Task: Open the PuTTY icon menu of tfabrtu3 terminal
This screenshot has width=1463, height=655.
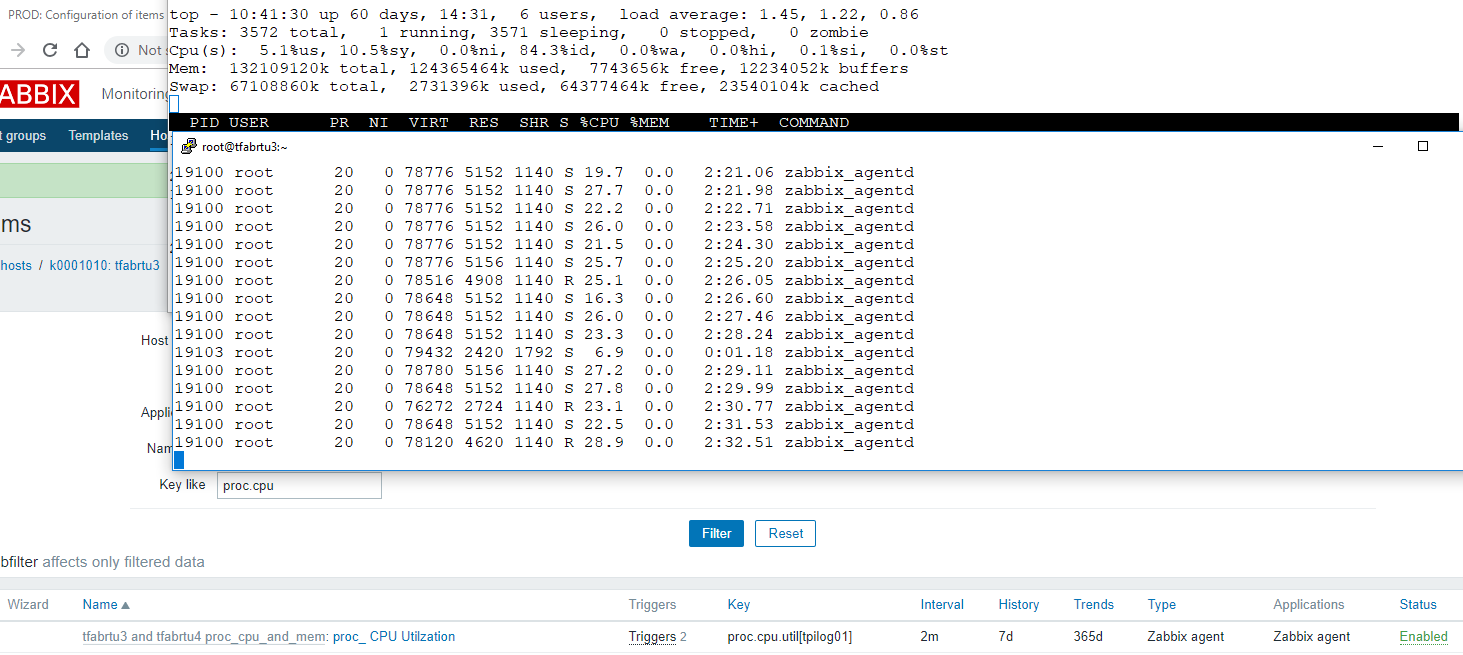Action: [x=188, y=146]
